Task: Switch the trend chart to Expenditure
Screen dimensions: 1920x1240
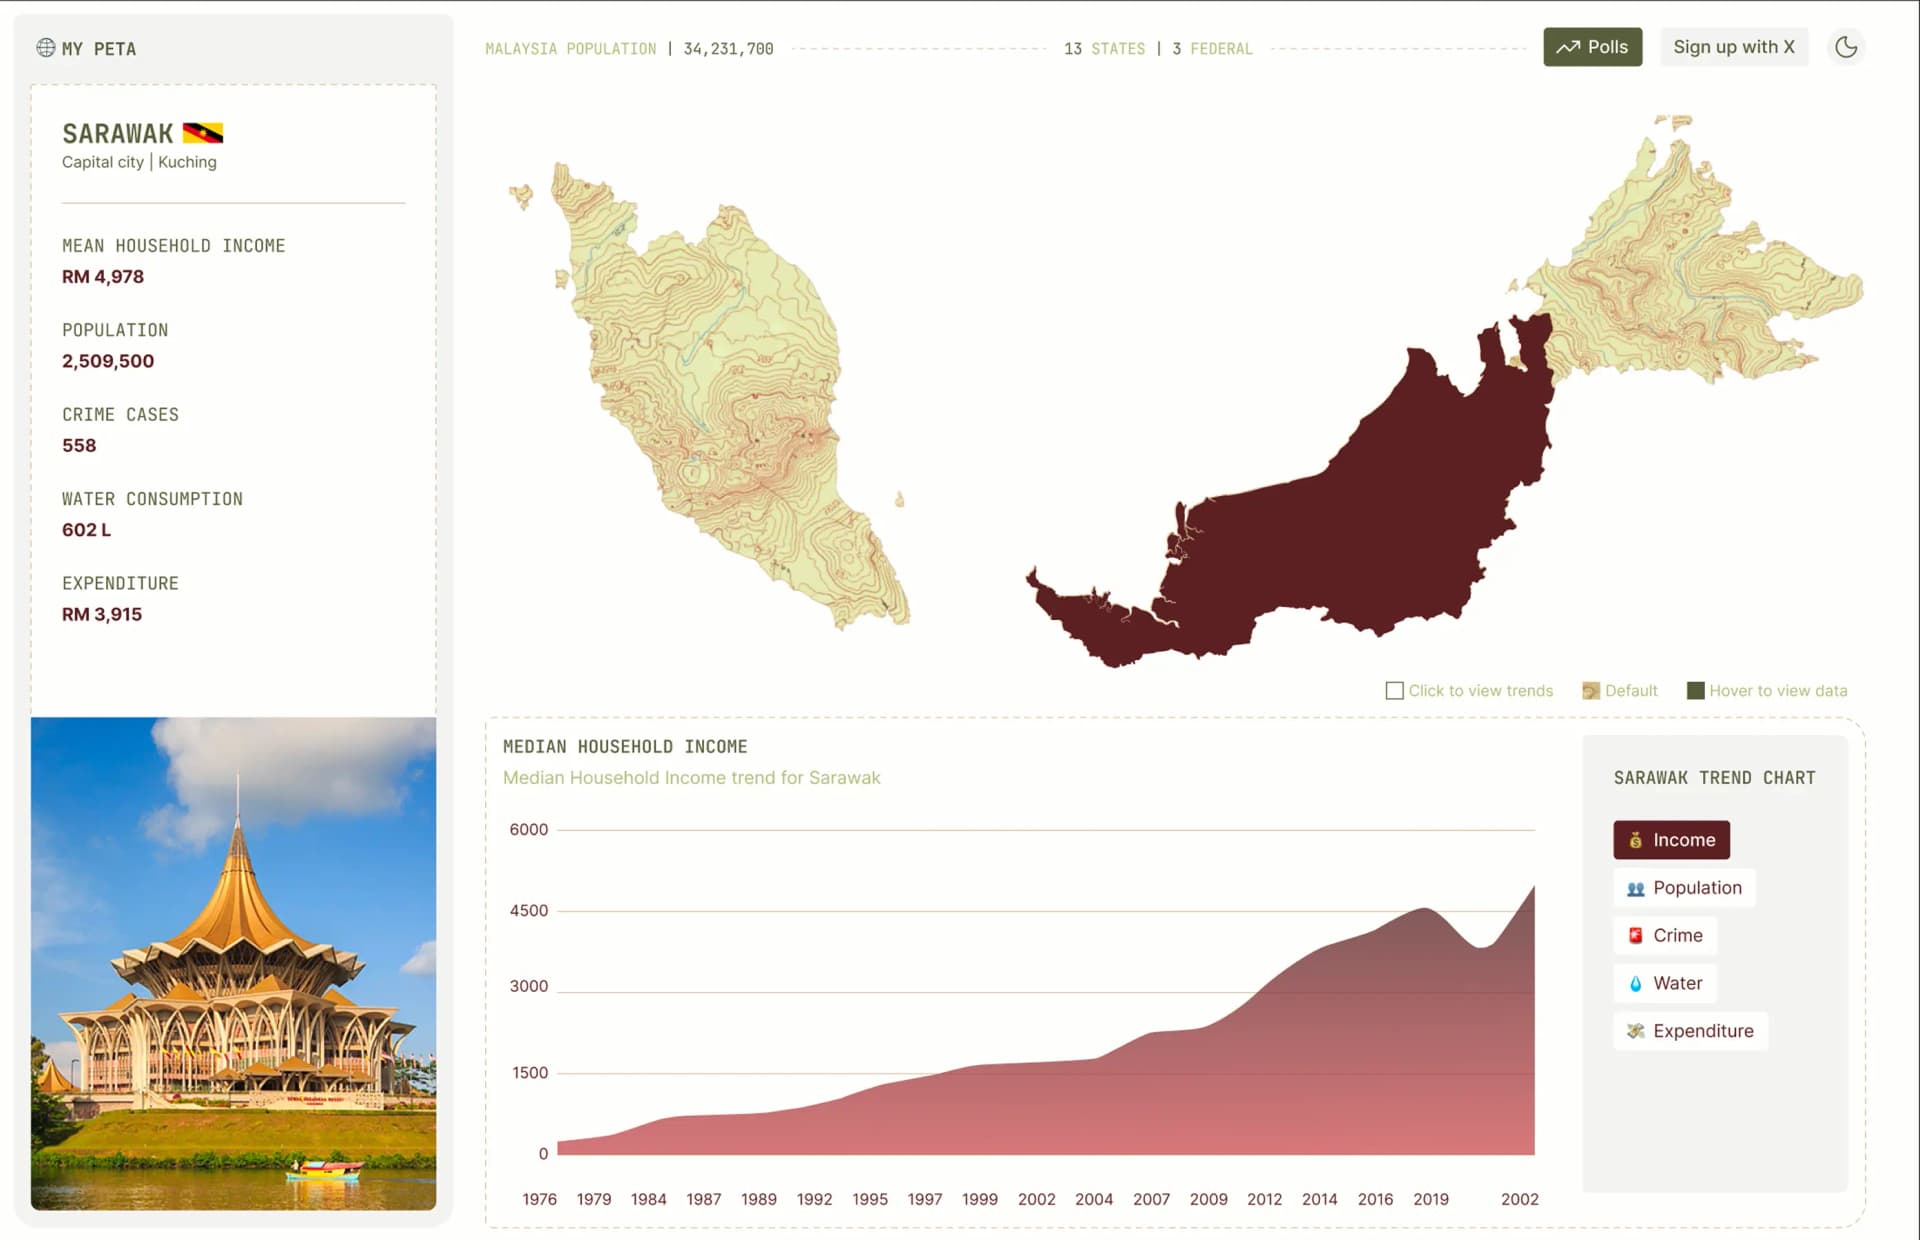Action: coord(1690,1031)
